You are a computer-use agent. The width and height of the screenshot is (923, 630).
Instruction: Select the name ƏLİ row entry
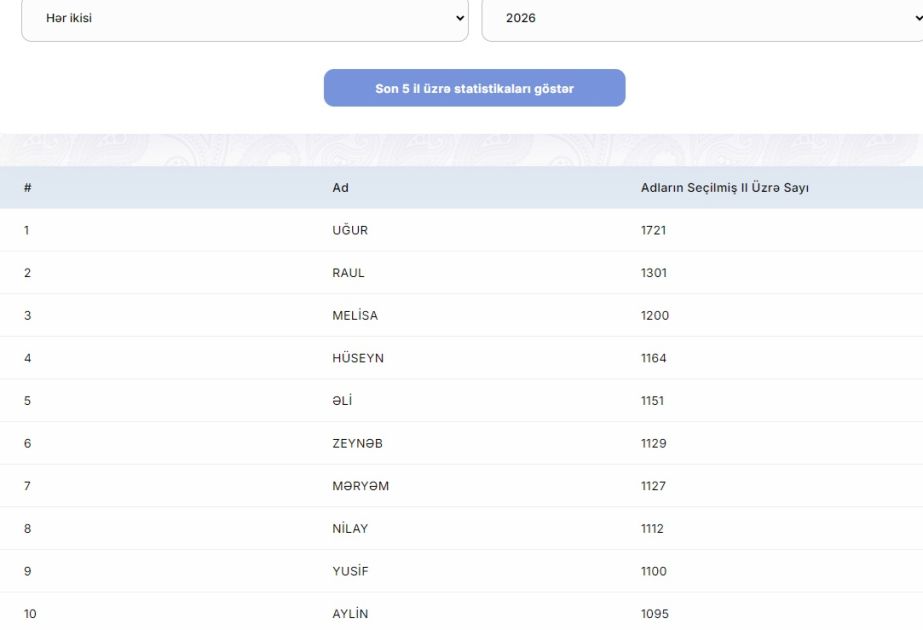point(344,401)
